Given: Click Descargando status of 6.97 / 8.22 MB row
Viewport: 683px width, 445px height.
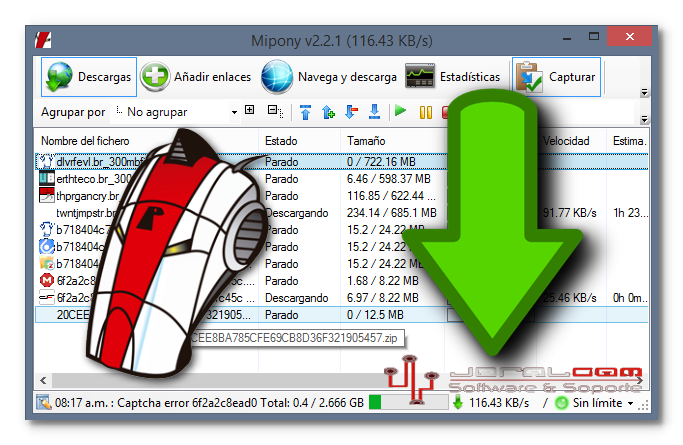Looking at the screenshot, I should (x=297, y=298).
